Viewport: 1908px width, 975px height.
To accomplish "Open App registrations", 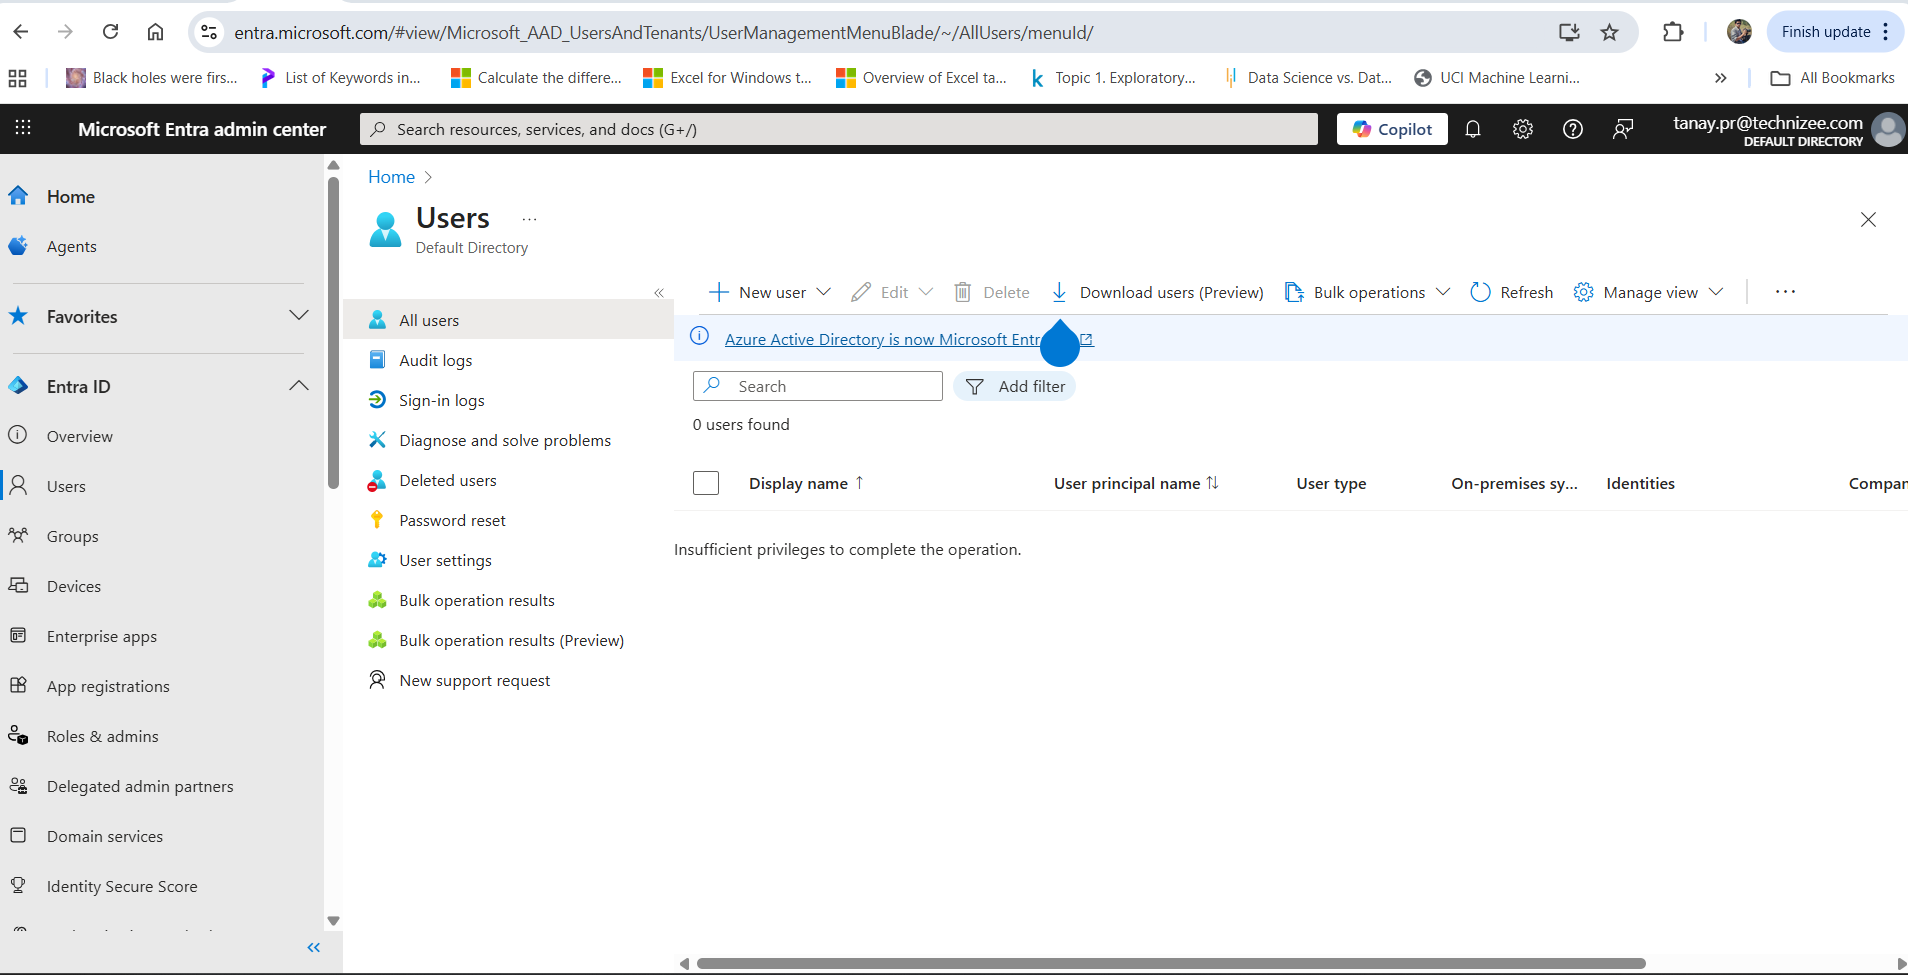I will pos(108,686).
